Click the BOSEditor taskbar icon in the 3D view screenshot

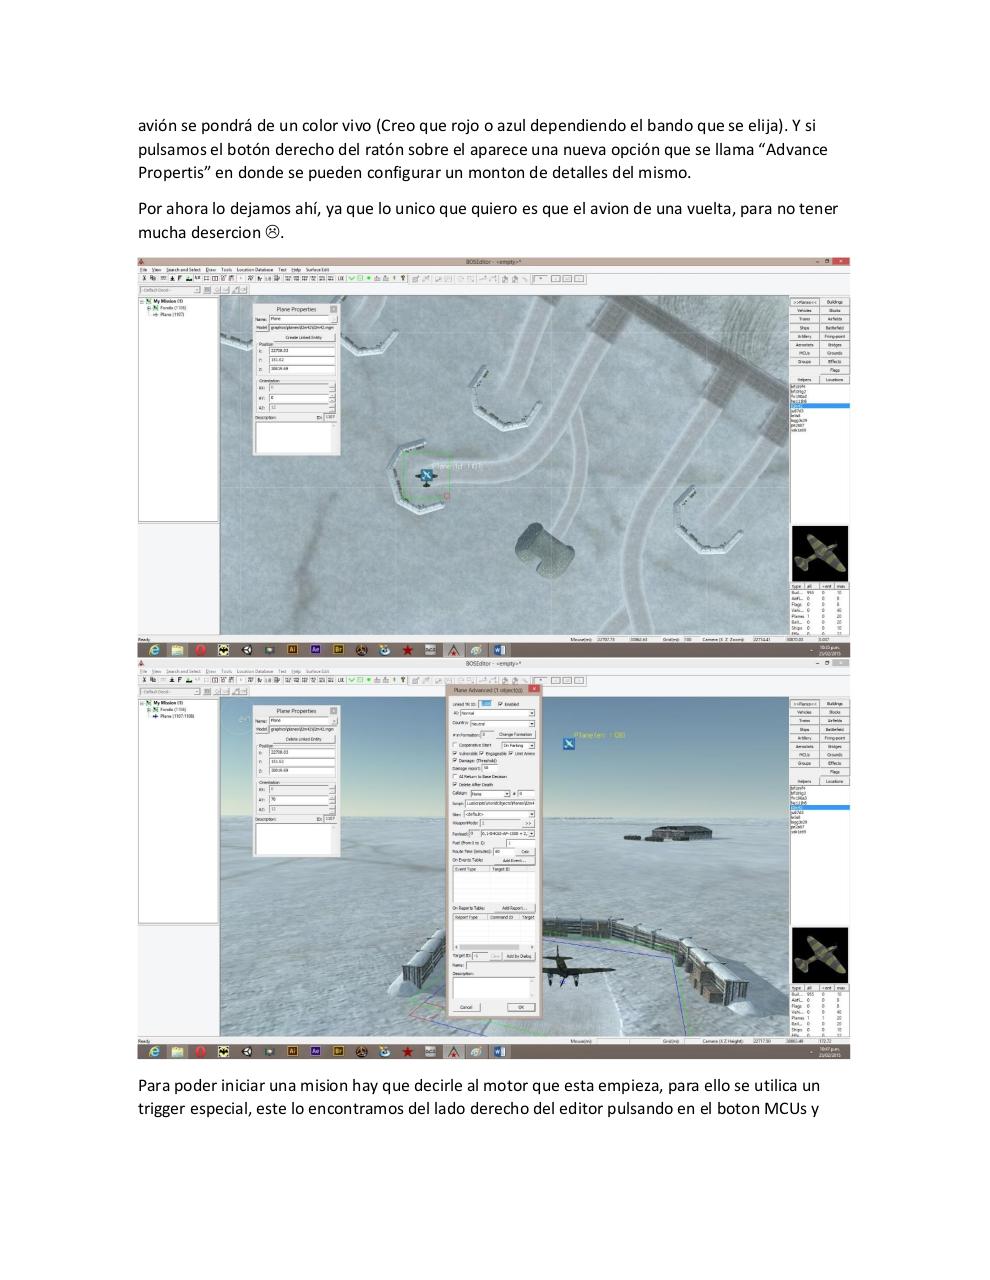point(454,1052)
